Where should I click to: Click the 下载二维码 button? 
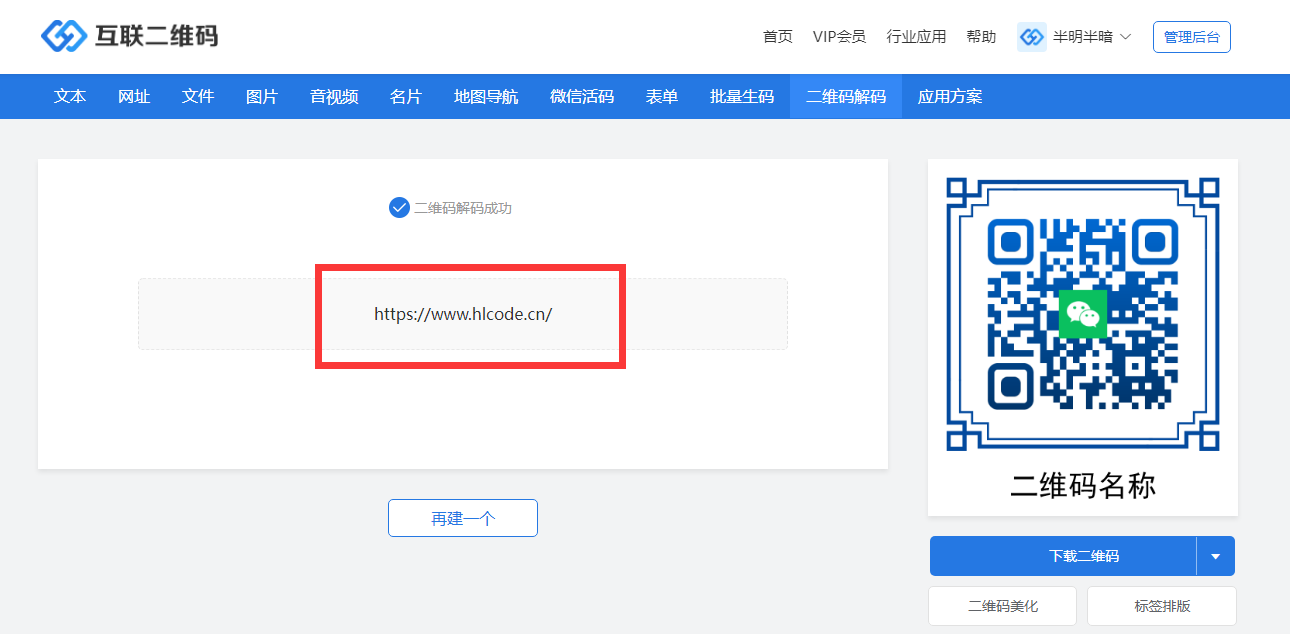click(1063, 556)
